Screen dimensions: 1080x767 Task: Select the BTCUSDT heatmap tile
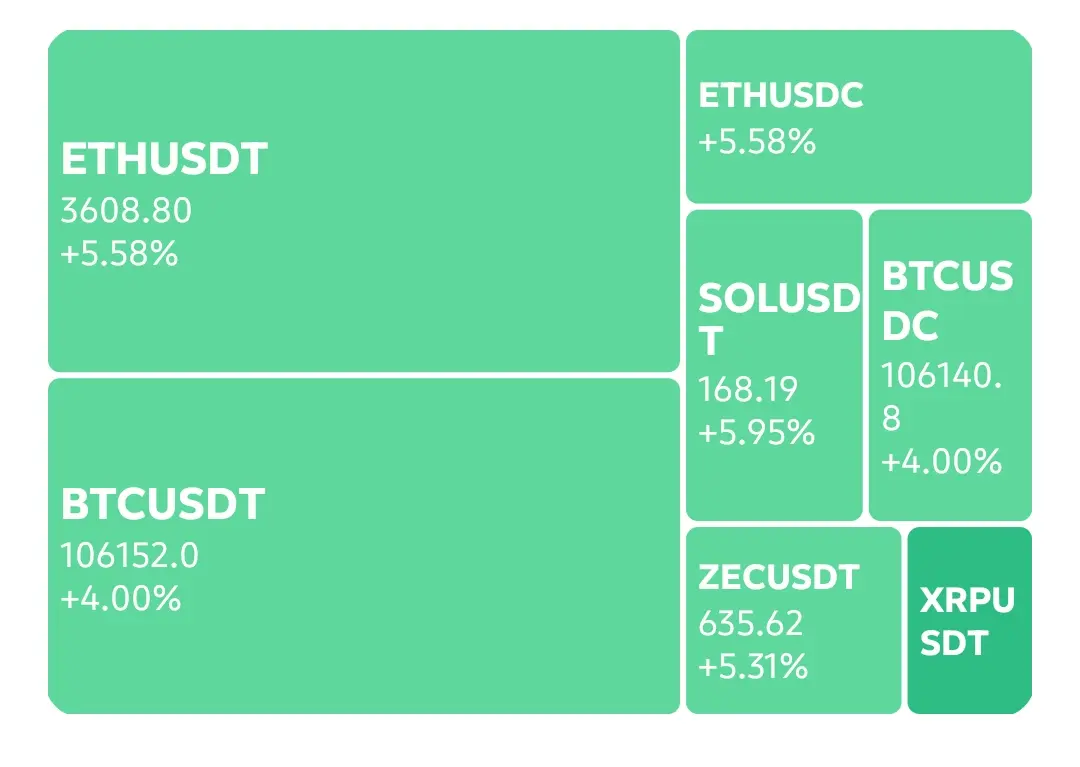(x=364, y=546)
